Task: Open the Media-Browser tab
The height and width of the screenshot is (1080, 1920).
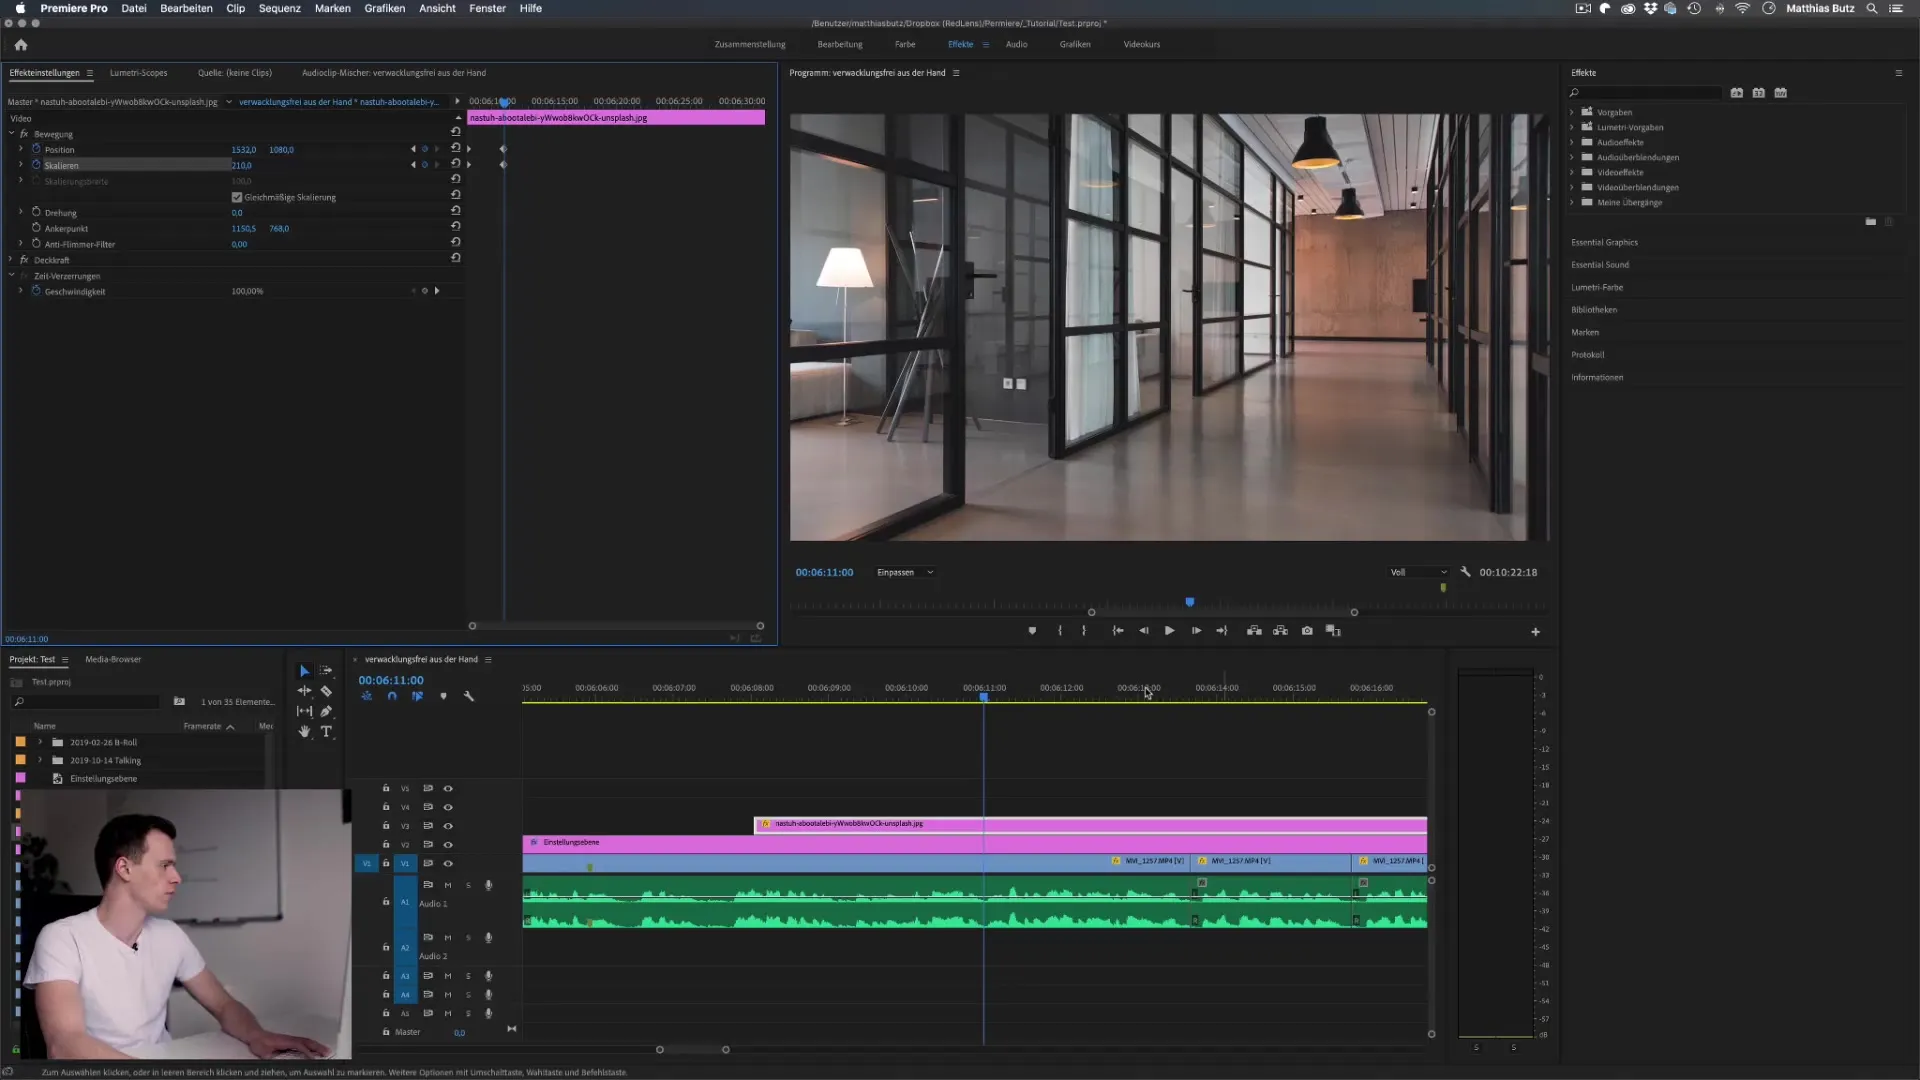Action: point(113,660)
